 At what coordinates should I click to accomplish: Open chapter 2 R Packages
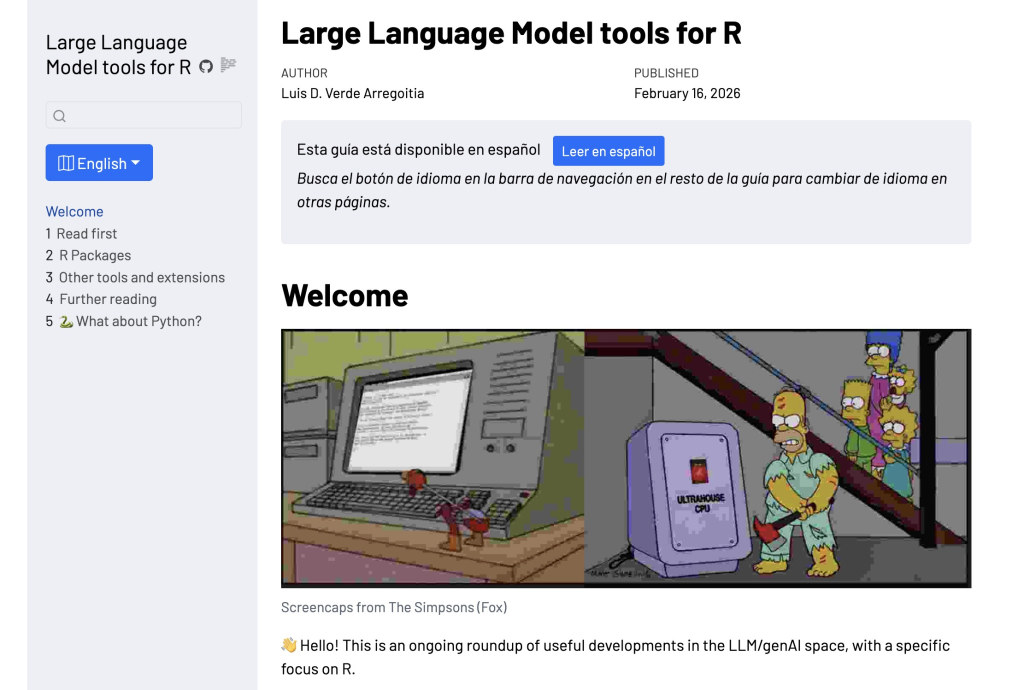pyautogui.click(x=88, y=255)
